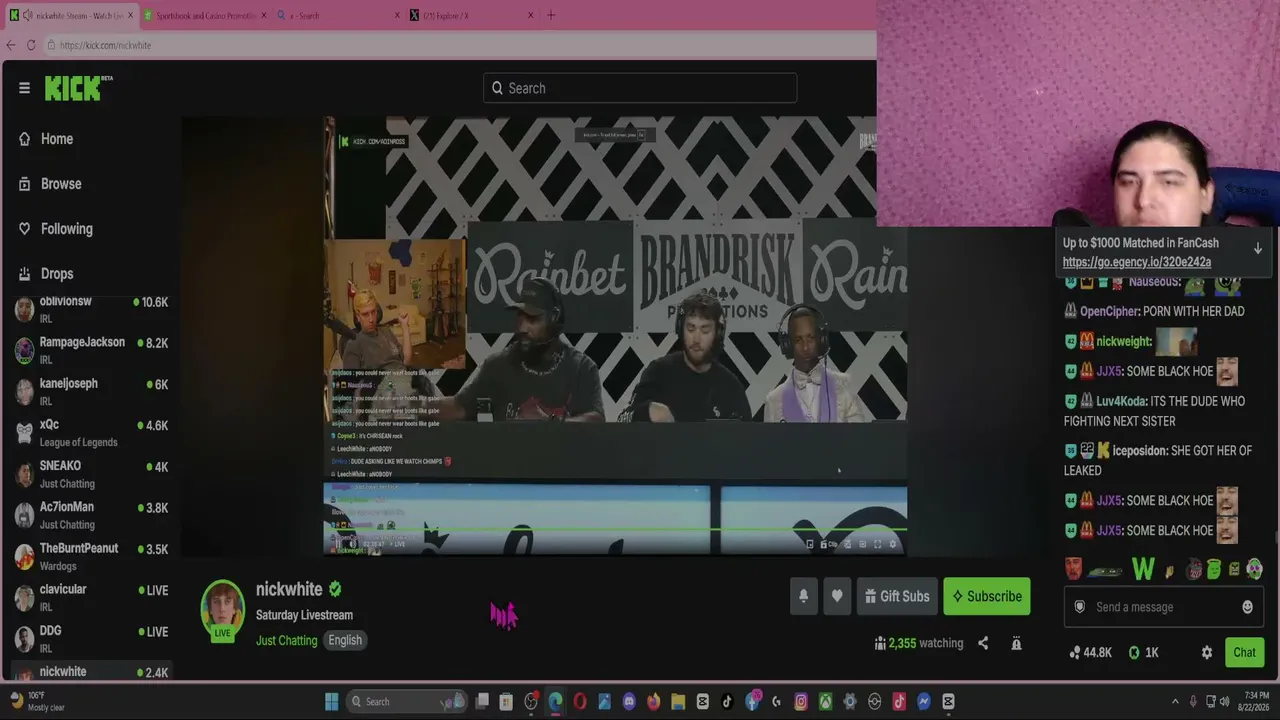Viewport: 1280px width, 720px height.
Task: Click the DDG avatar in sidebar
Action: click(x=24, y=639)
